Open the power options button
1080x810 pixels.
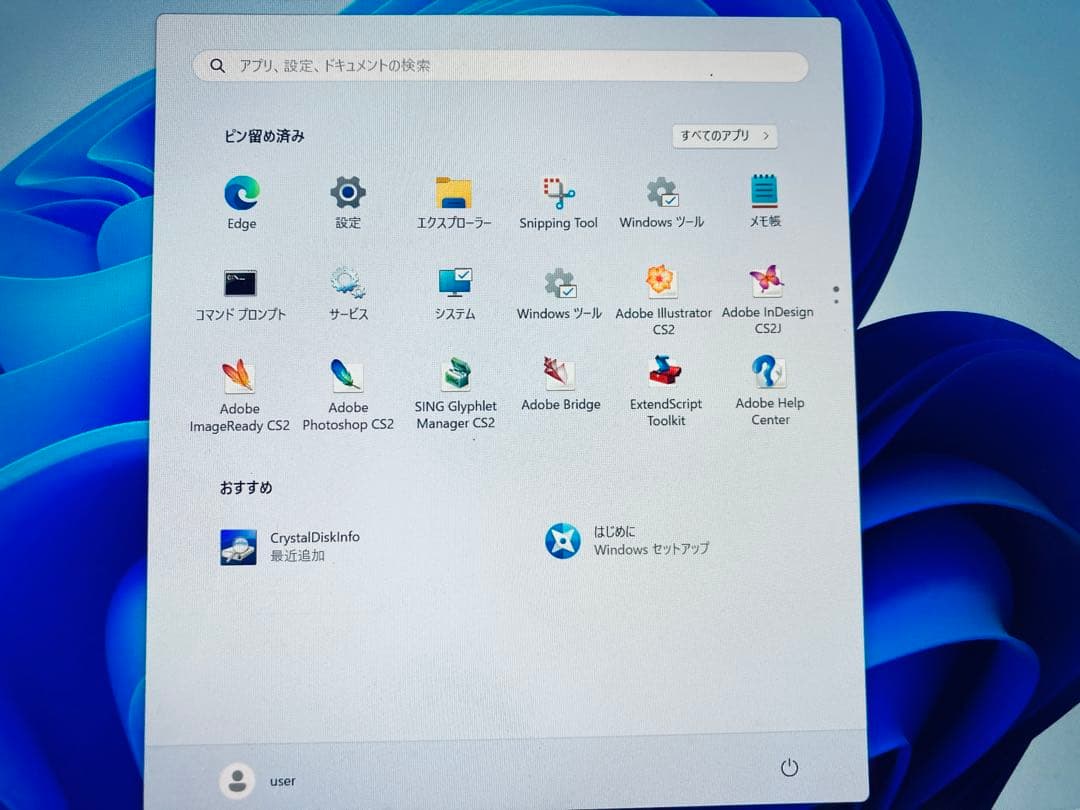tap(789, 768)
